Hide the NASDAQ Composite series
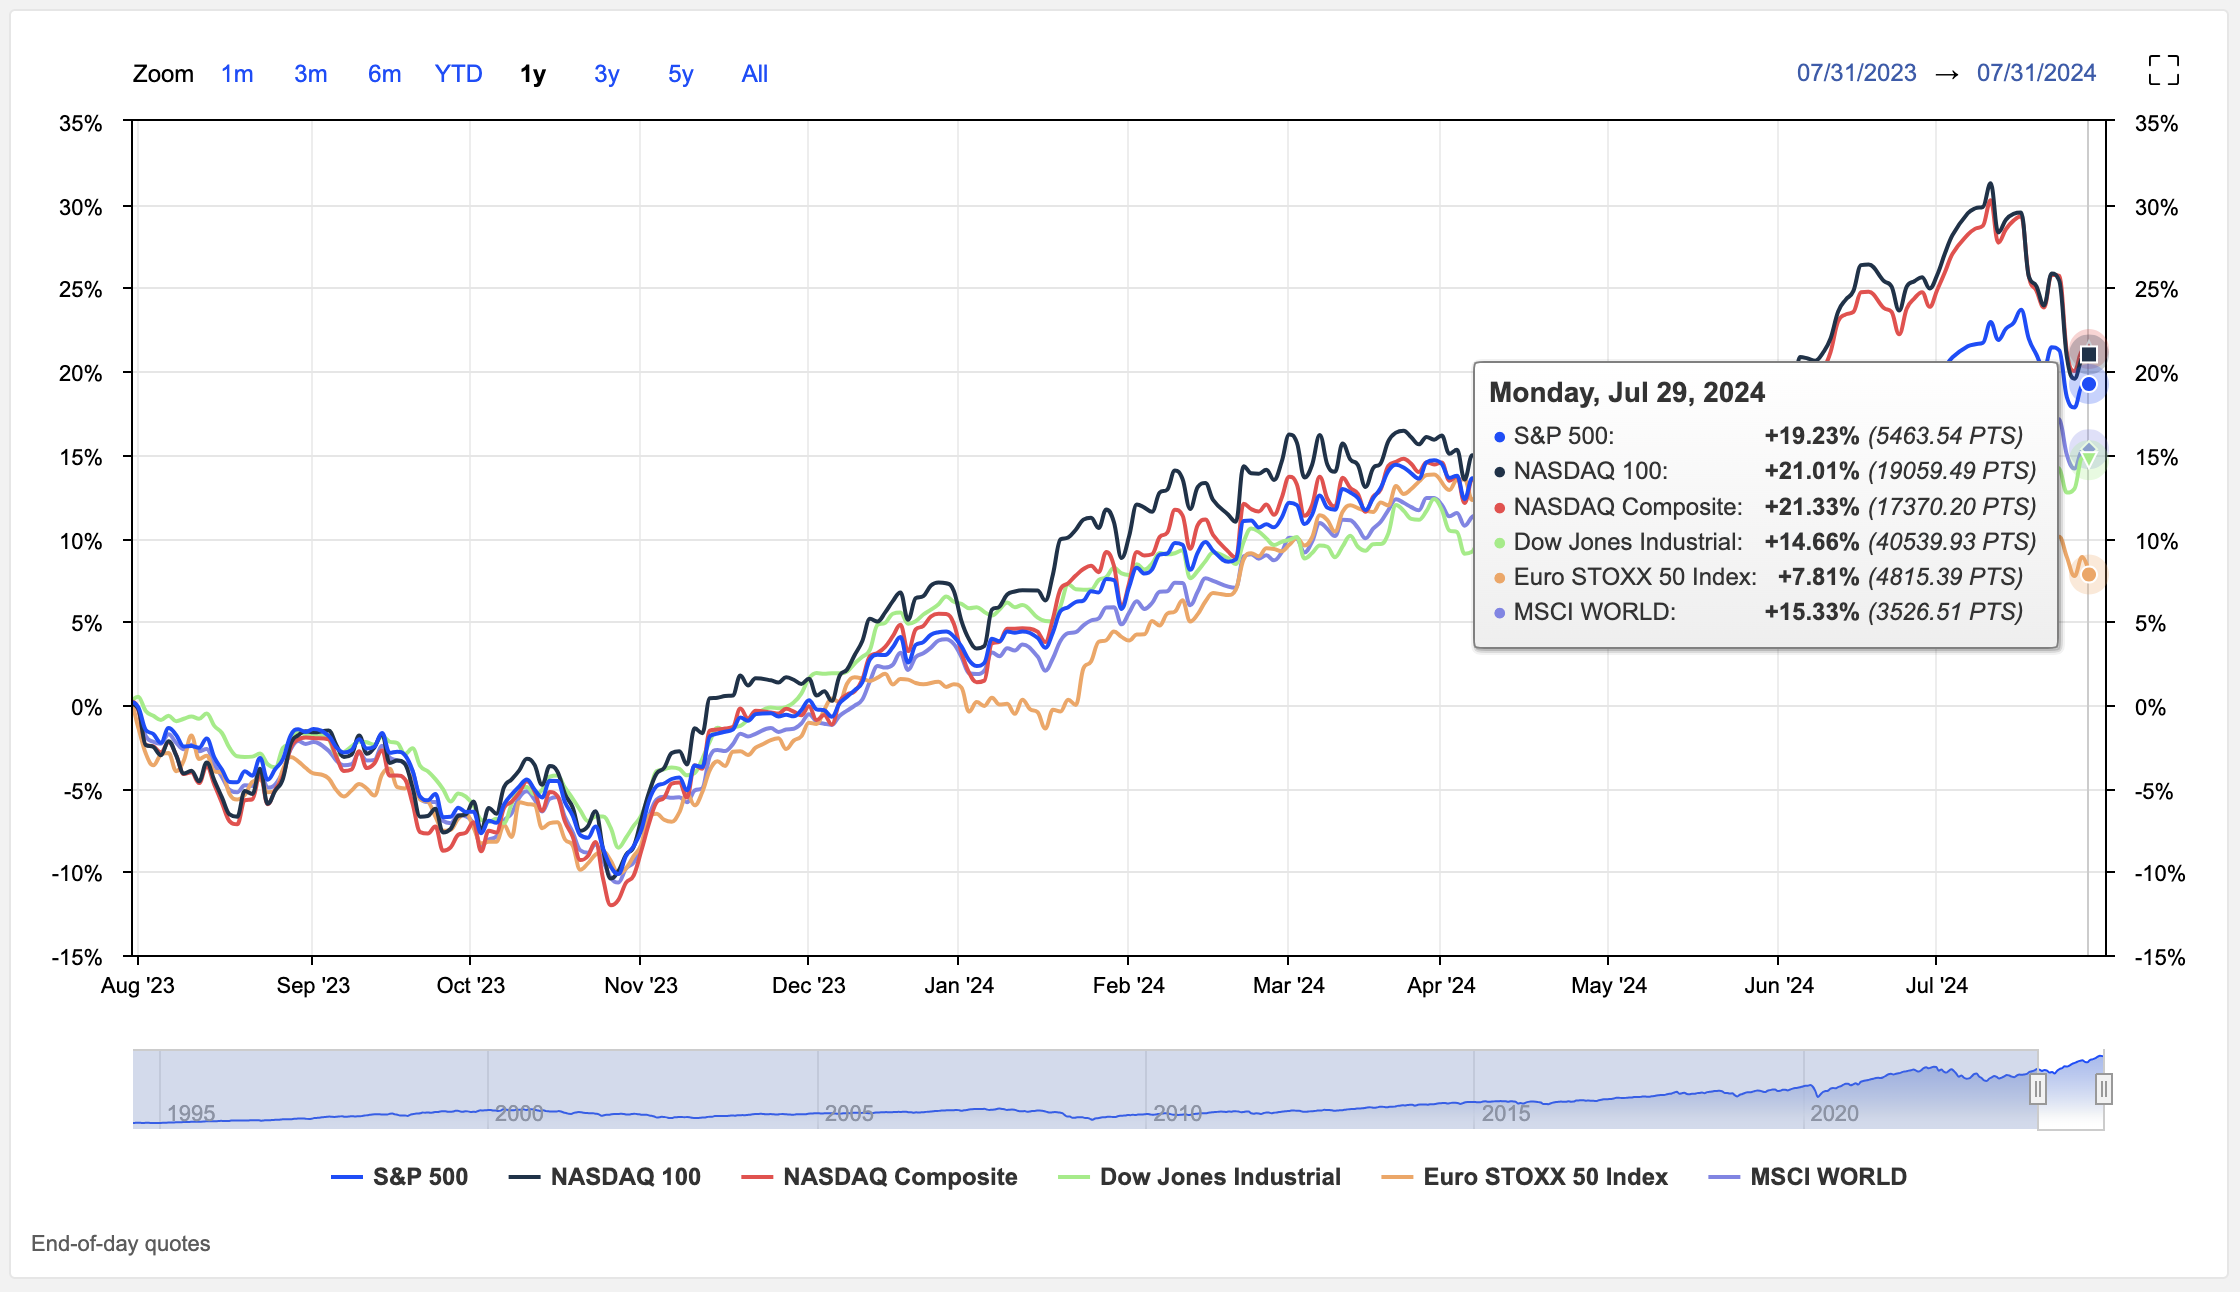This screenshot has height=1292, width=2240. 879,1177
